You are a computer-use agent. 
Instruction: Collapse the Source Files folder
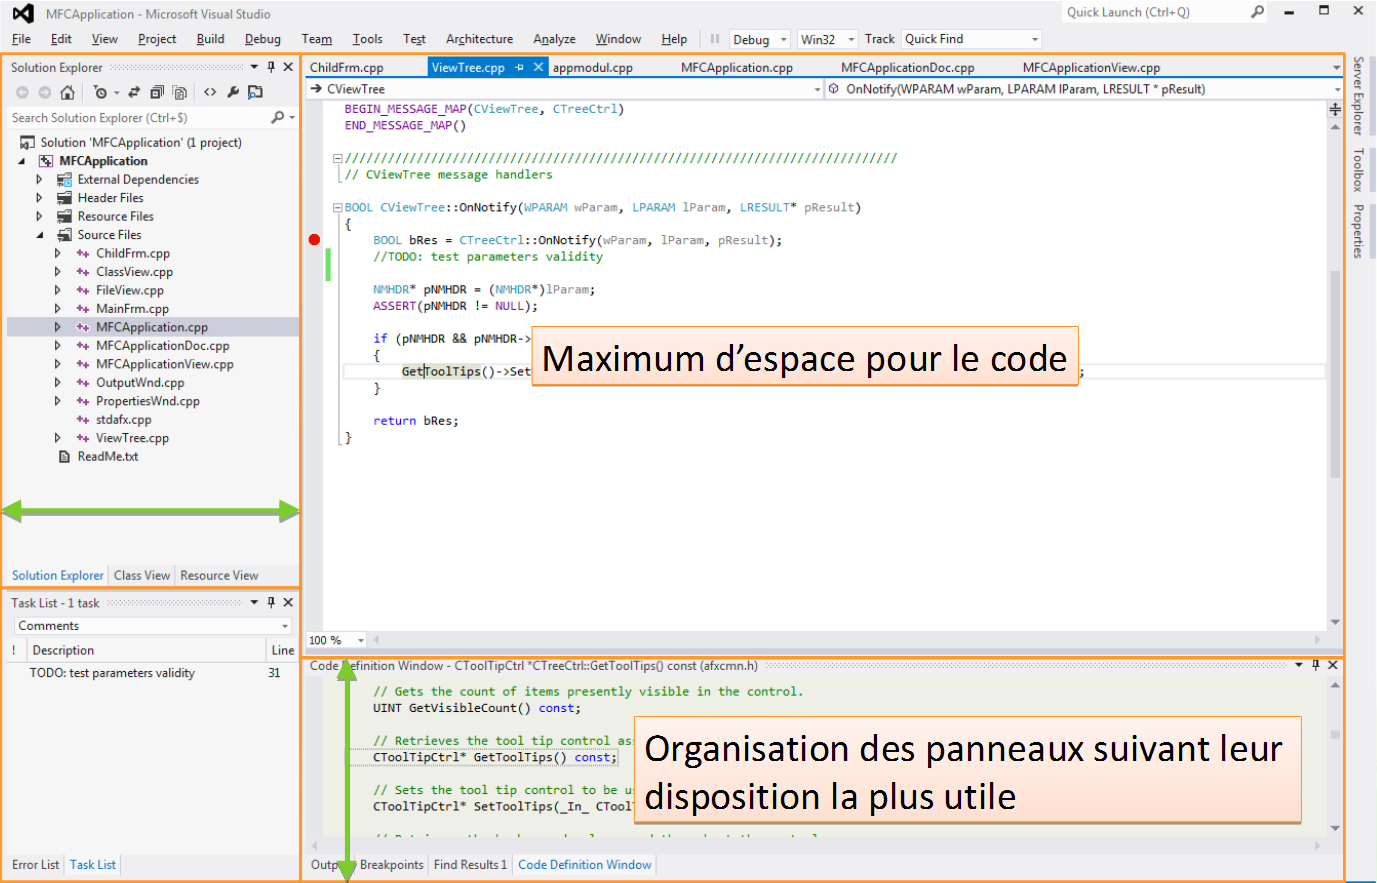(x=40, y=235)
